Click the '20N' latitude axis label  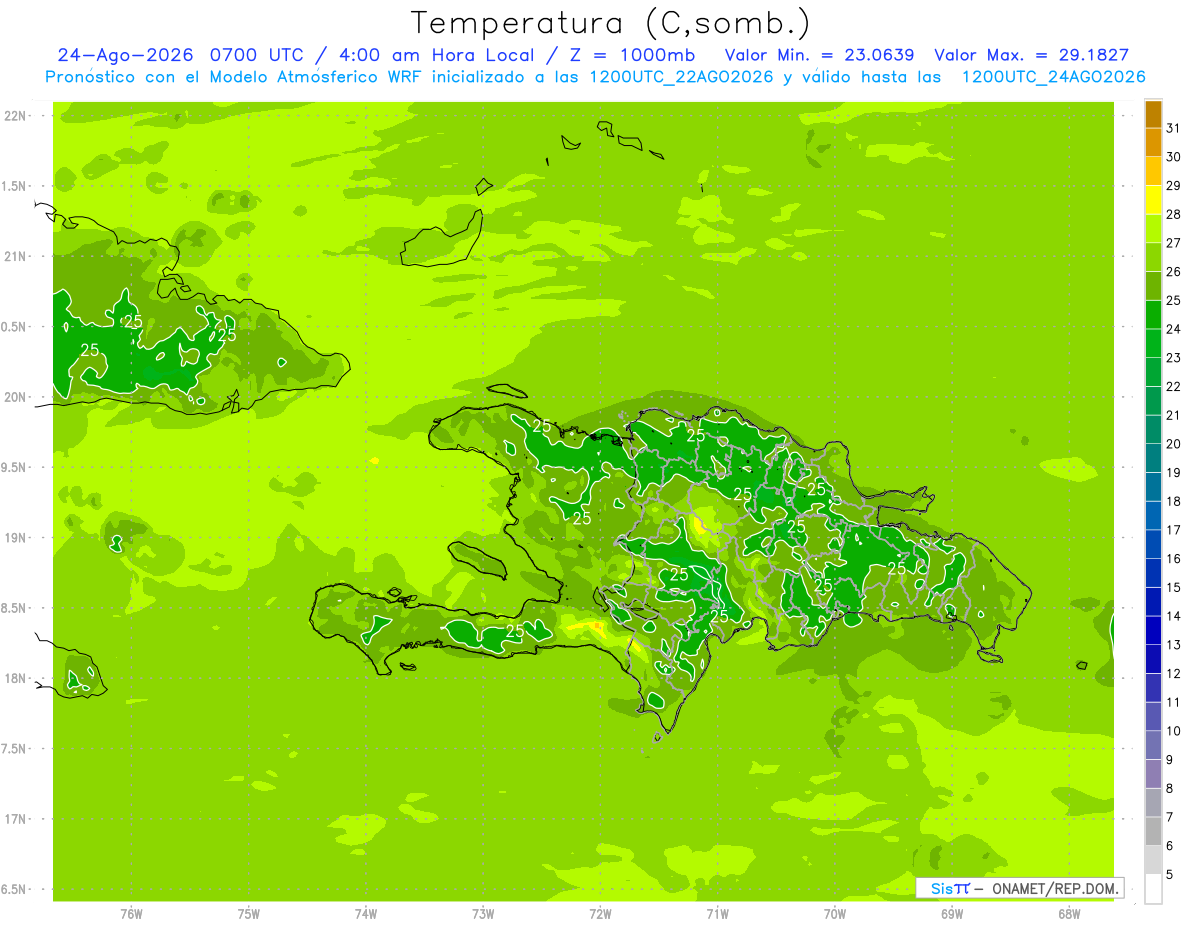pos(15,397)
